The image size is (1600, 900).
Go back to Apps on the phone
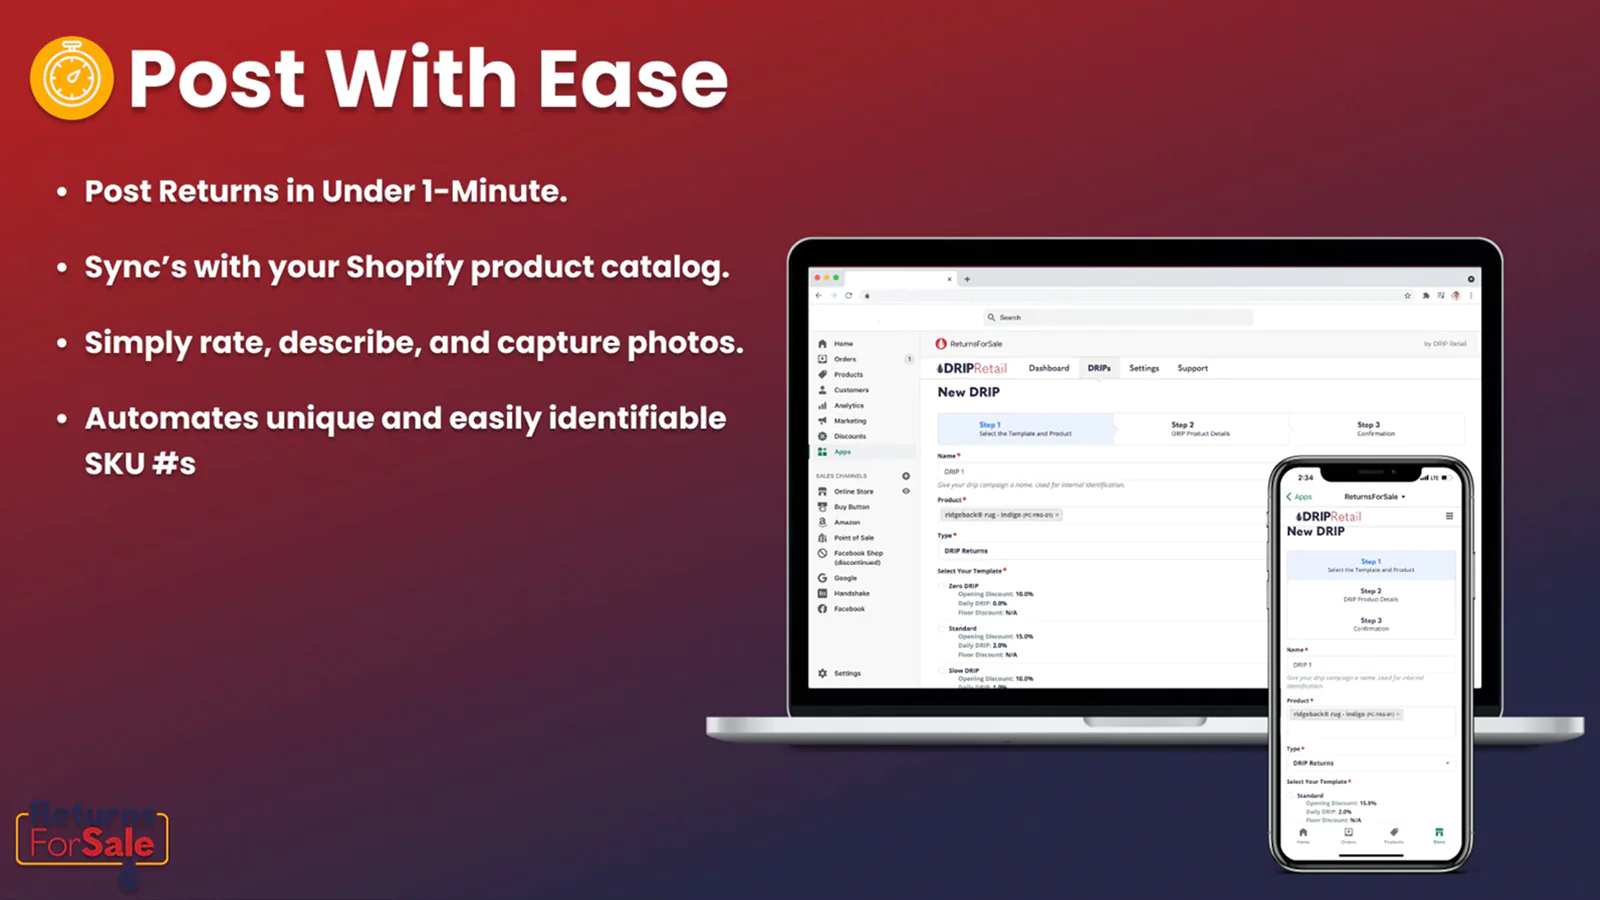1299,496
